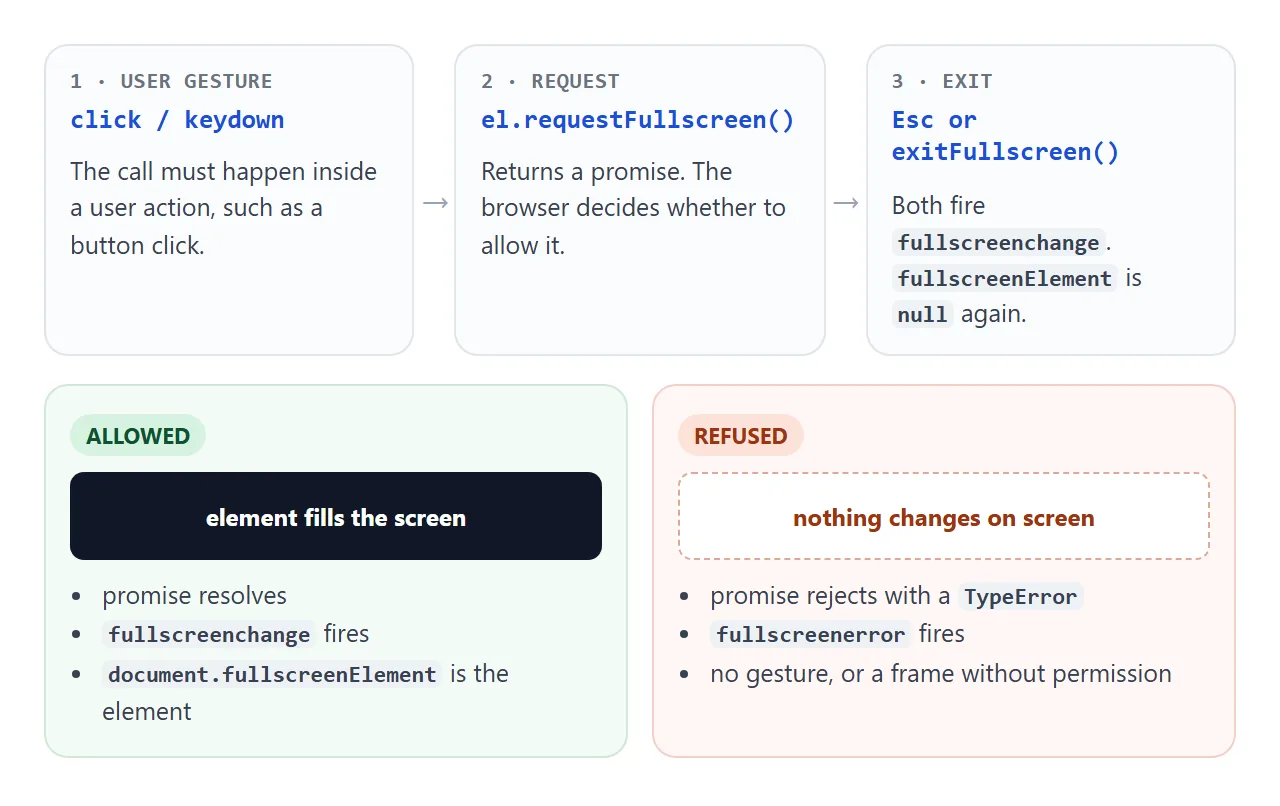This screenshot has height=806, width=1280.
Task: Click the 'fullscreenerror' code chip
Action: click(811, 635)
